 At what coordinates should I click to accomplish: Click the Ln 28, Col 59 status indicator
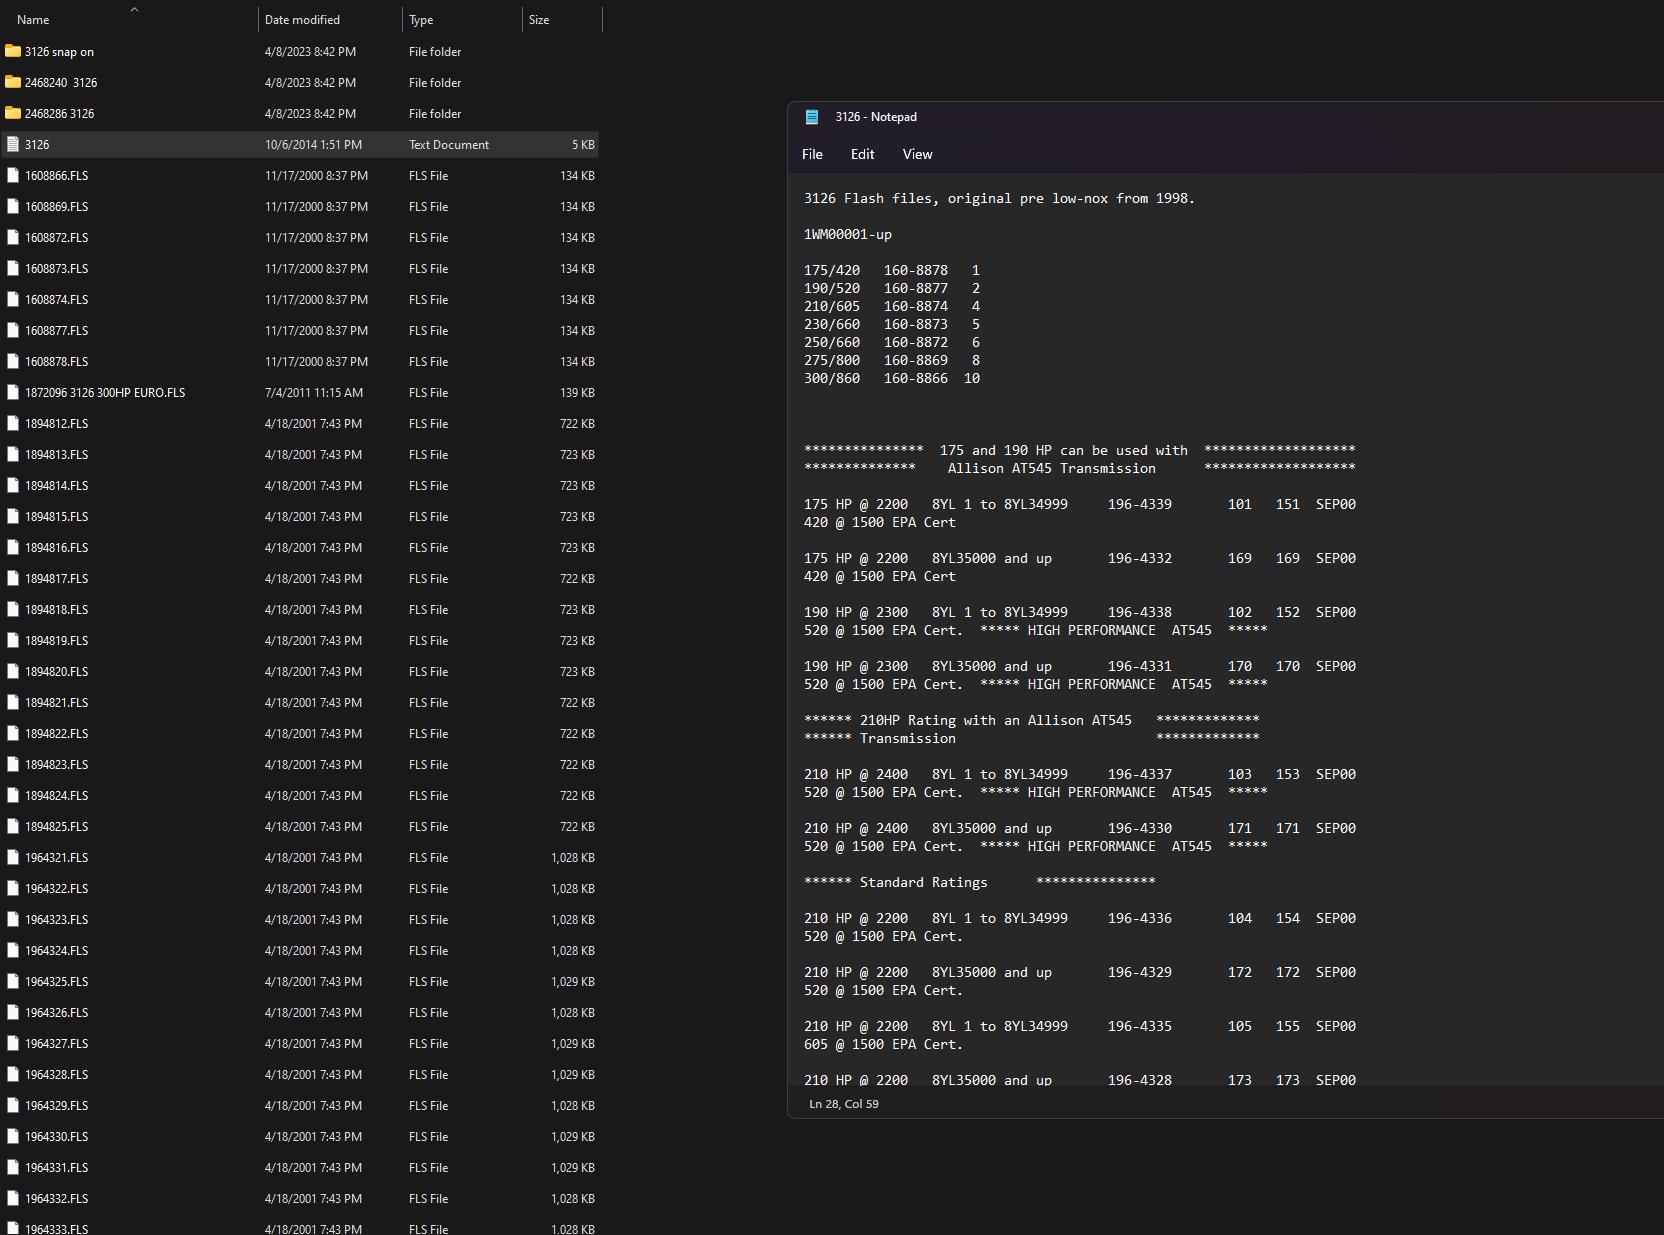tap(845, 1104)
